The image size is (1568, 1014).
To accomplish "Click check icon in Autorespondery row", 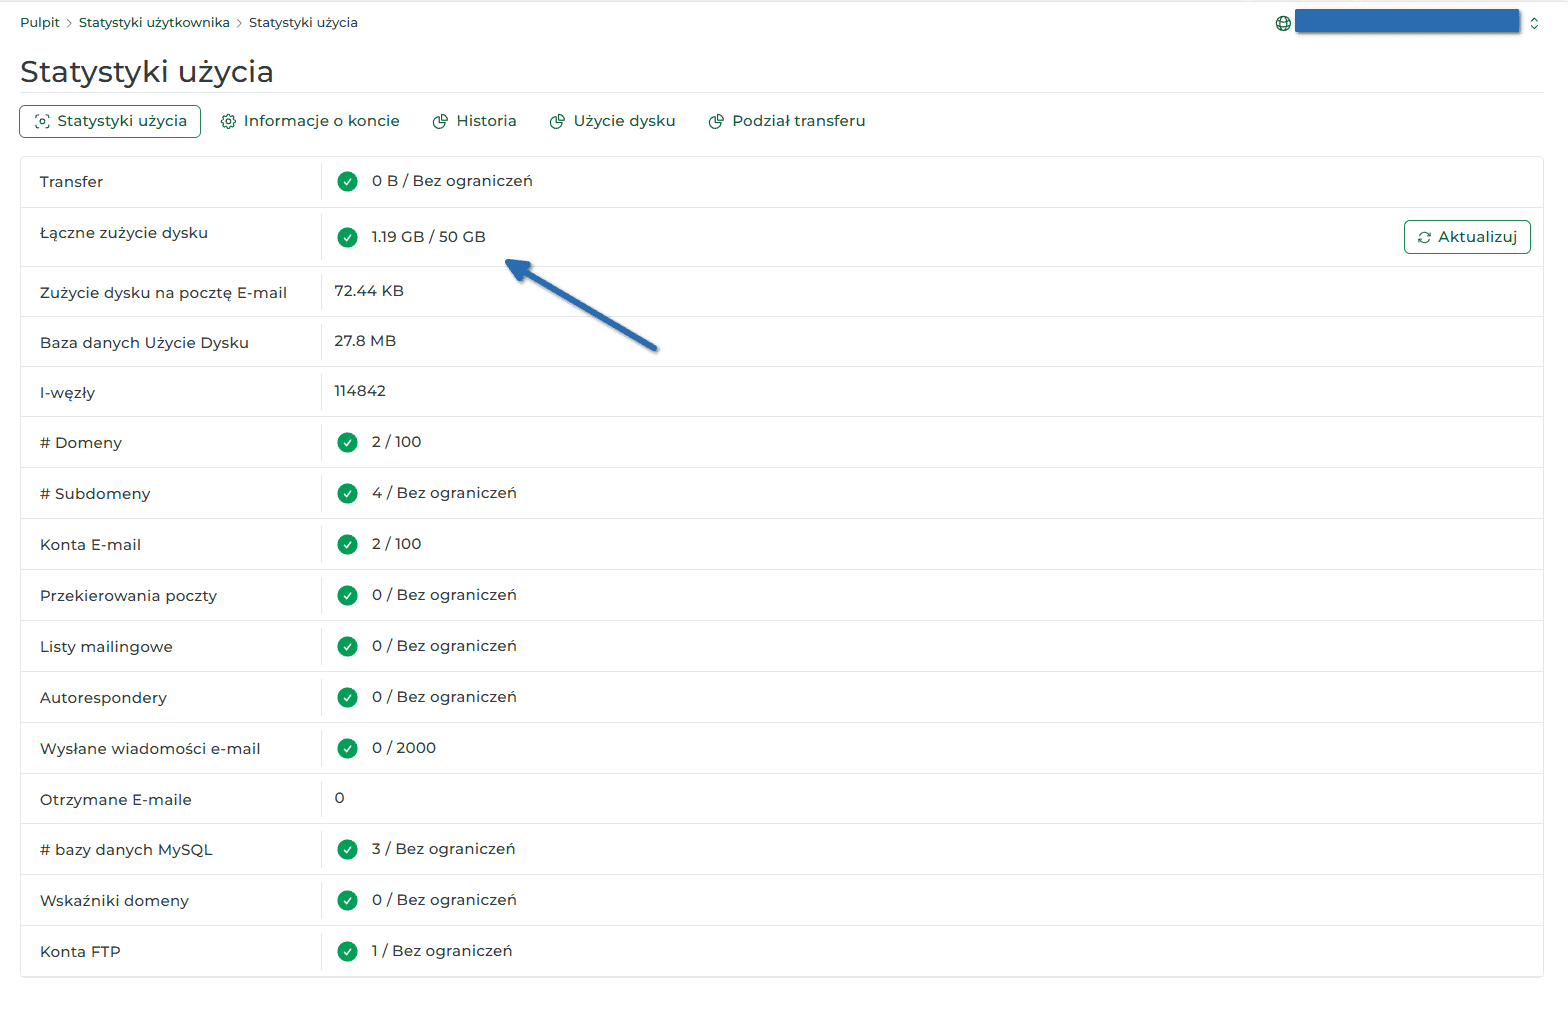I will coord(347,697).
